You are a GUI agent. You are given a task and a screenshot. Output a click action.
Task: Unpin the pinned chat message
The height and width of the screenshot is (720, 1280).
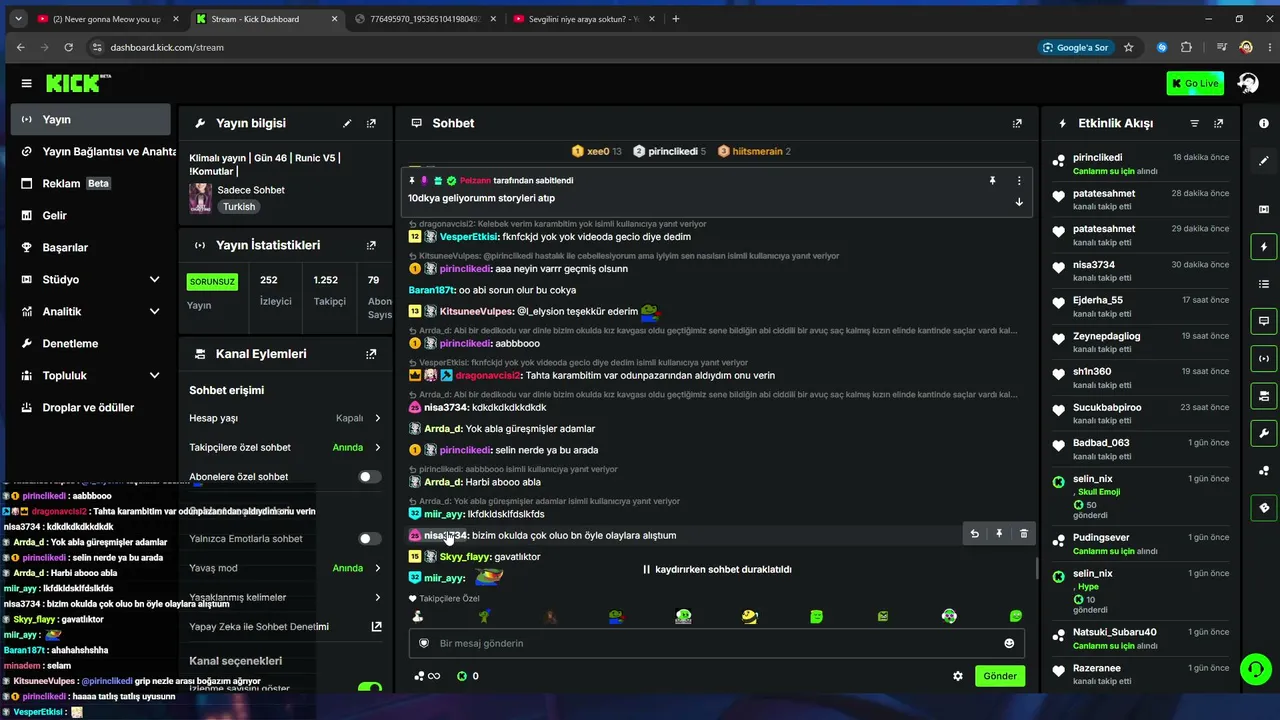coord(993,181)
